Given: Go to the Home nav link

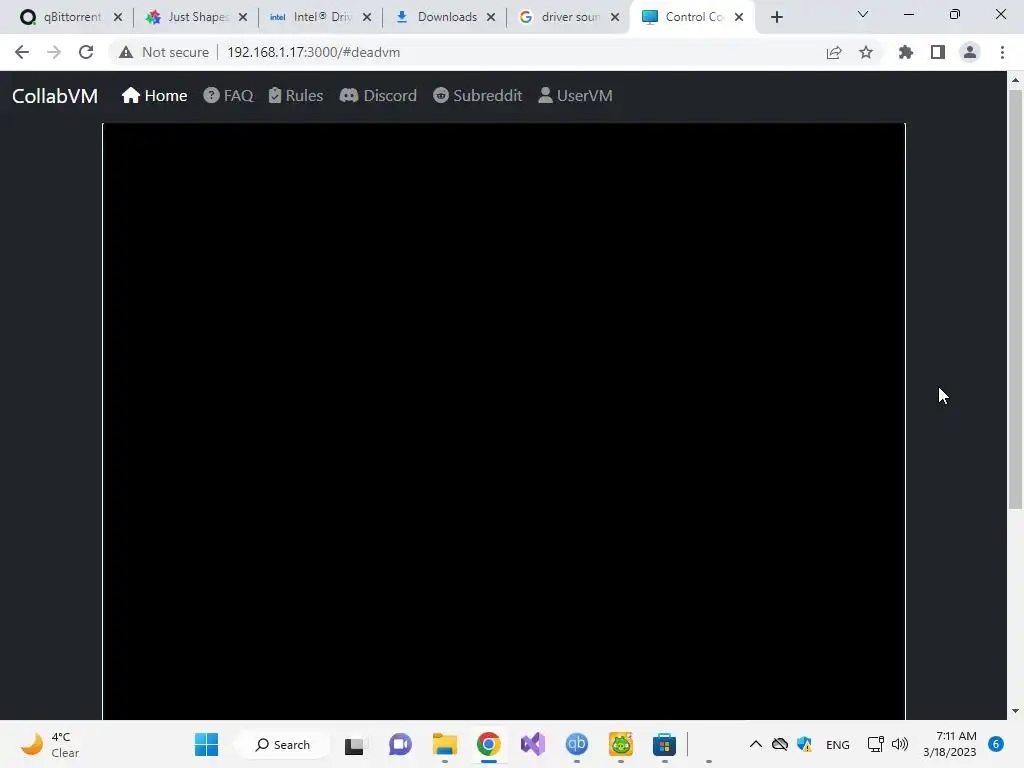Looking at the screenshot, I should coord(155,96).
